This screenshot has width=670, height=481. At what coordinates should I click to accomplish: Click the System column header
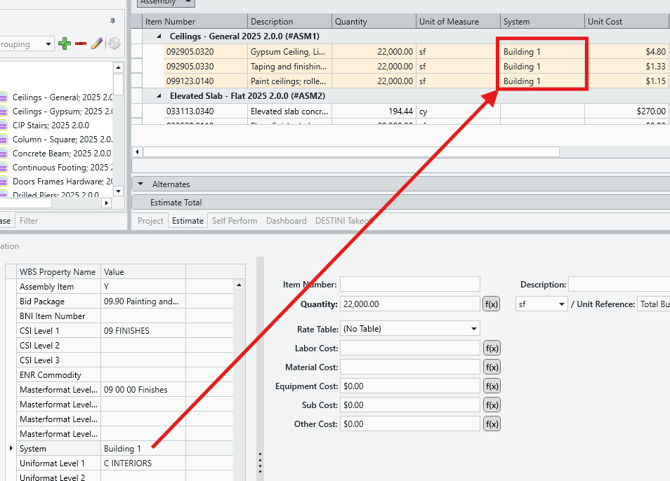click(540, 21)
